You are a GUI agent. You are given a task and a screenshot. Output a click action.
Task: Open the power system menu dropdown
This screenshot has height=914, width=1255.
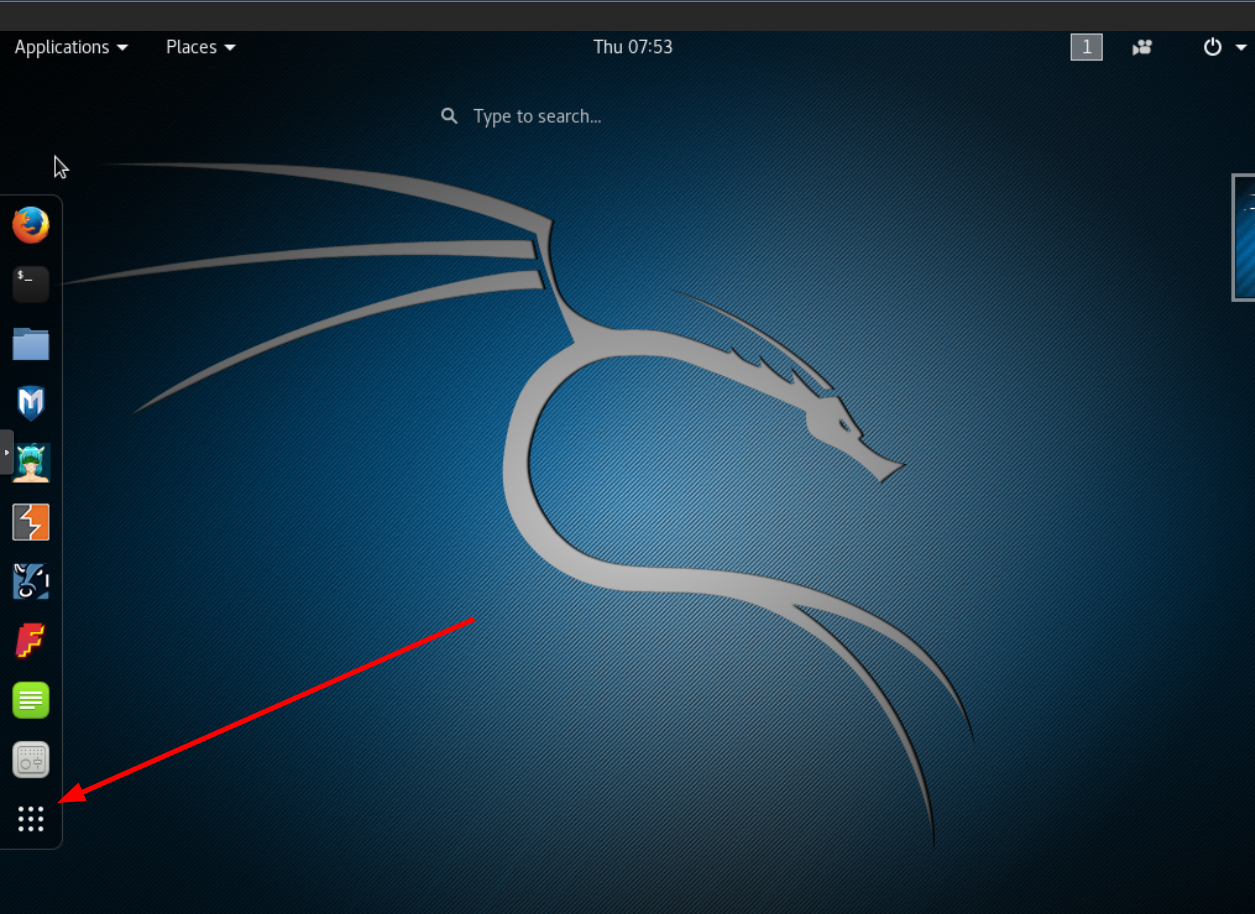point(1224,47)
